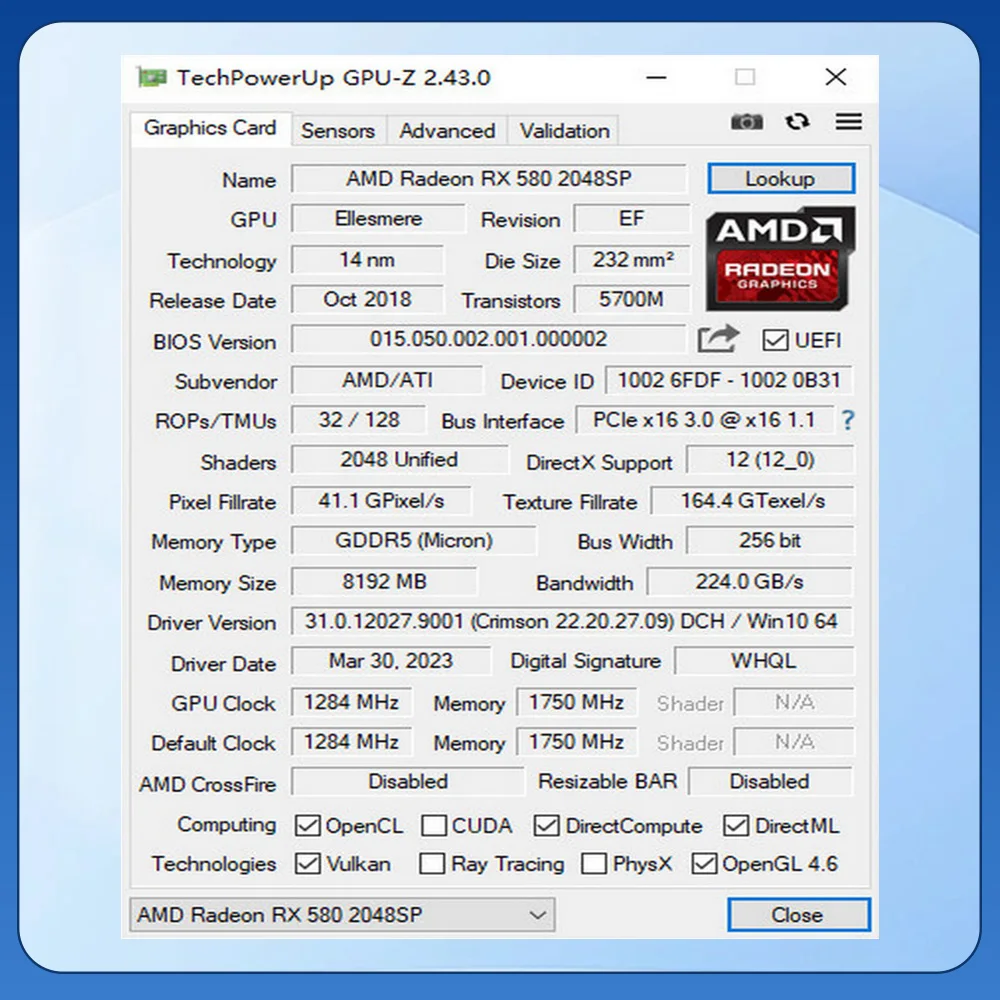The image size is (1000, 1000).
Task: Close GPU-Z with the title bar X
Action: (835, 78)
